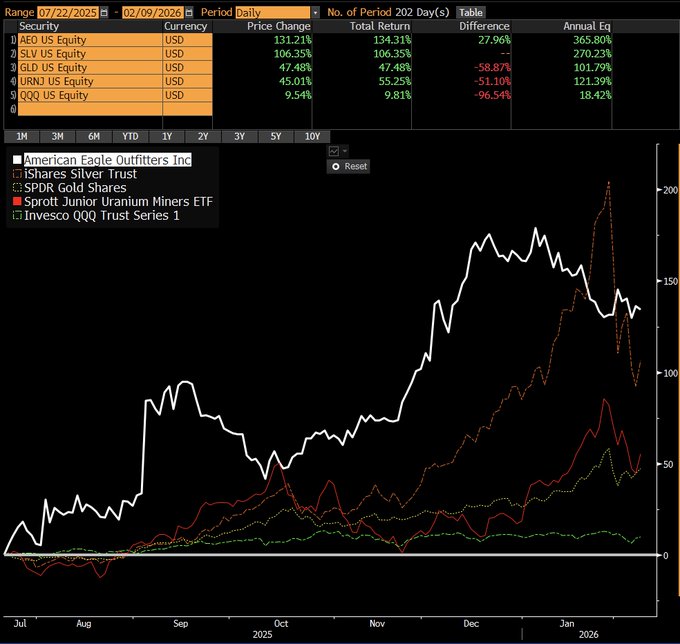Click the SPDR Gold Shares legend marker
The image size is (680, 644).
[17, 188]
